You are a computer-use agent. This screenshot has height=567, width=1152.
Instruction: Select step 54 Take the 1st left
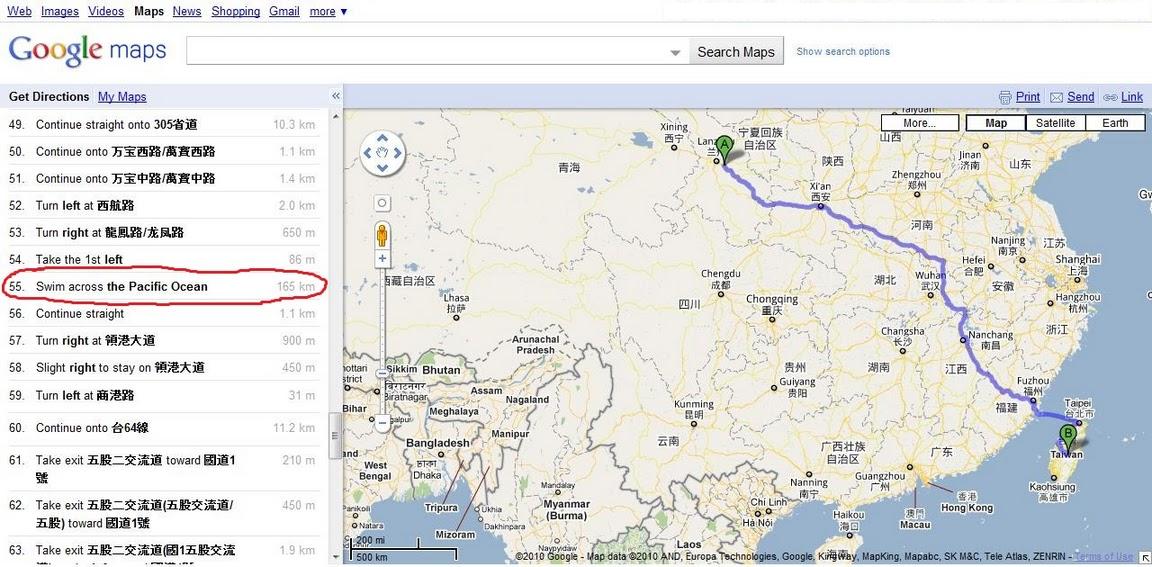(x=162, y=259)
